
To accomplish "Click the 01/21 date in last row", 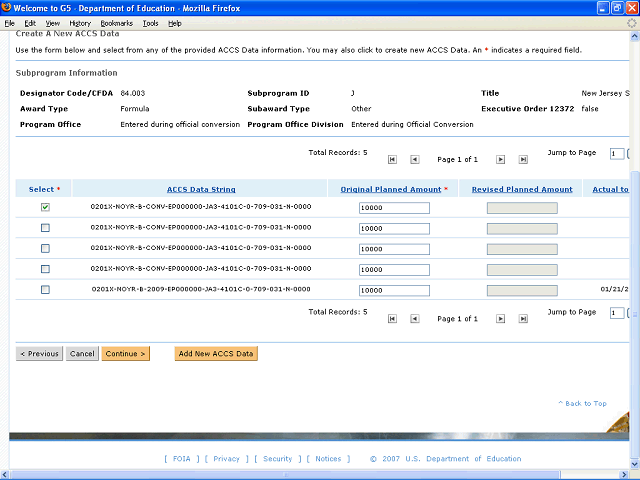I will 614,289.
